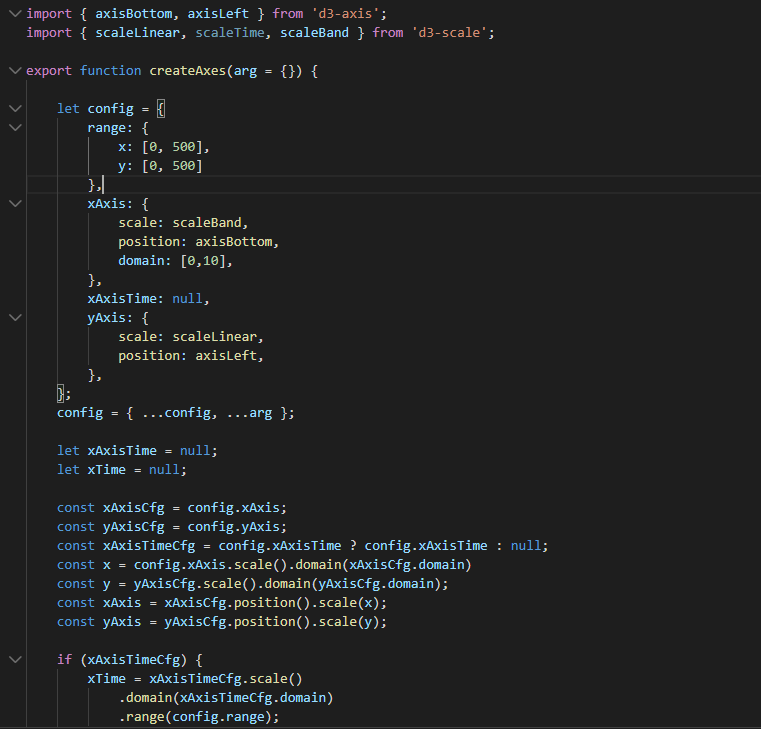The image size is (761, 729).
Task: Collapse the 'xAxis: {' block chevron
Action: tap(16, 204)
